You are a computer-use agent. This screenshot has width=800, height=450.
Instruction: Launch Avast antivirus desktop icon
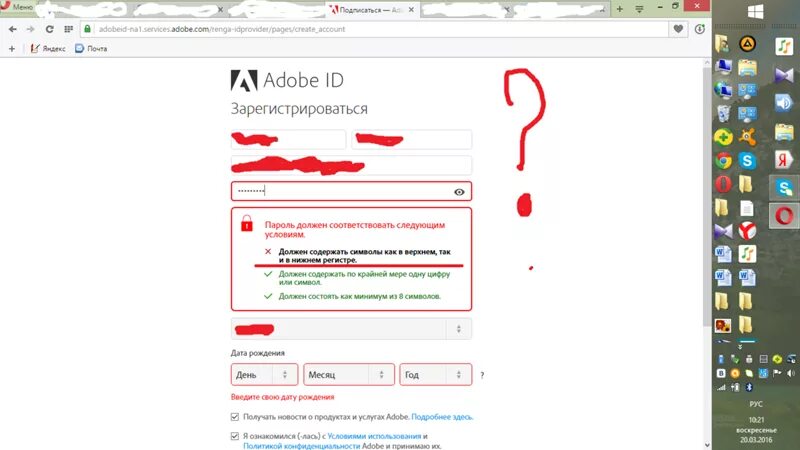pos(747,137)
